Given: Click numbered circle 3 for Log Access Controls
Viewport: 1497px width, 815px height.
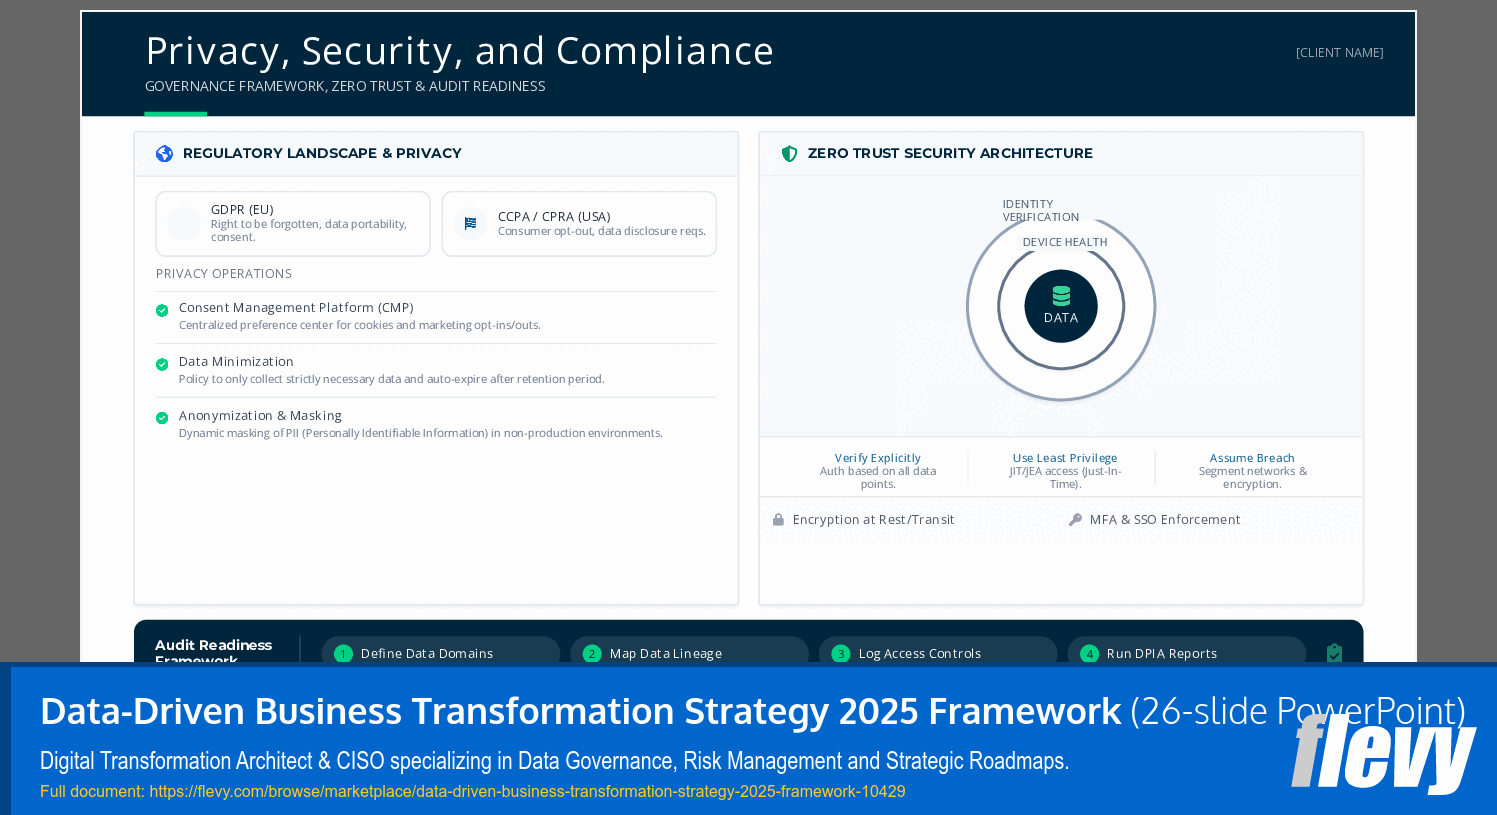Looking at the screenshot, I should (840, 653).
